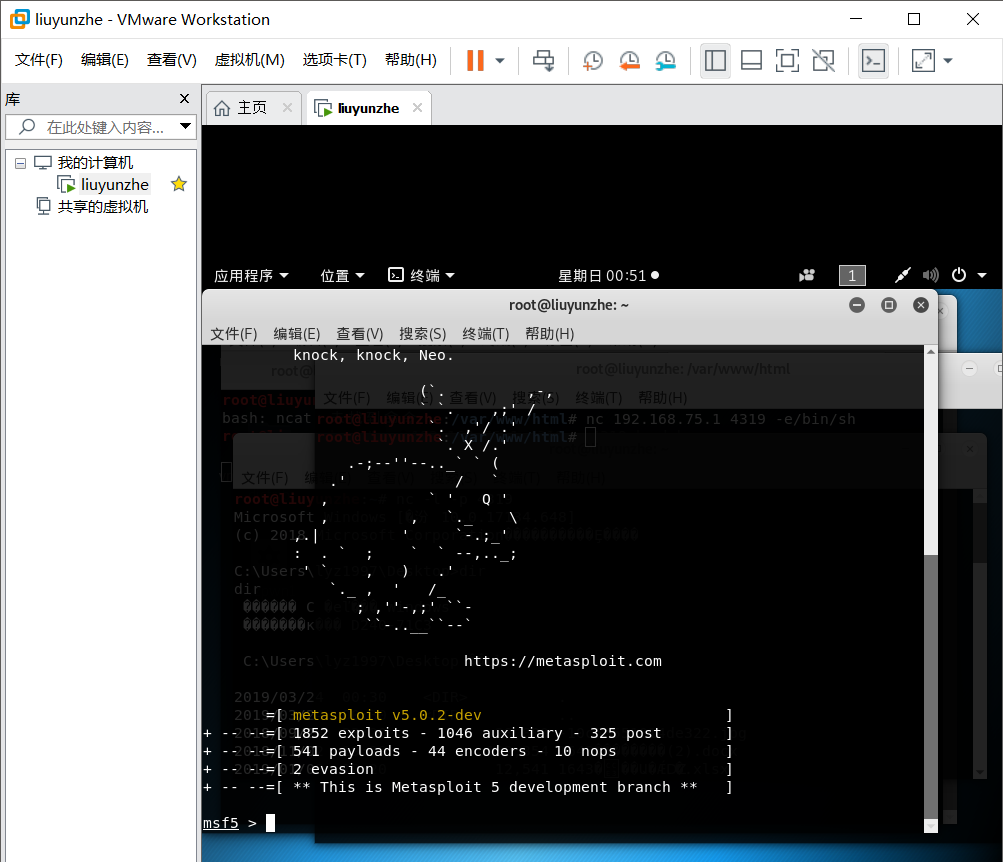The width and height of the screenshot is (1003, 862).
Task: Toggle Unity mode icon
Action: (x=823, y=61)
